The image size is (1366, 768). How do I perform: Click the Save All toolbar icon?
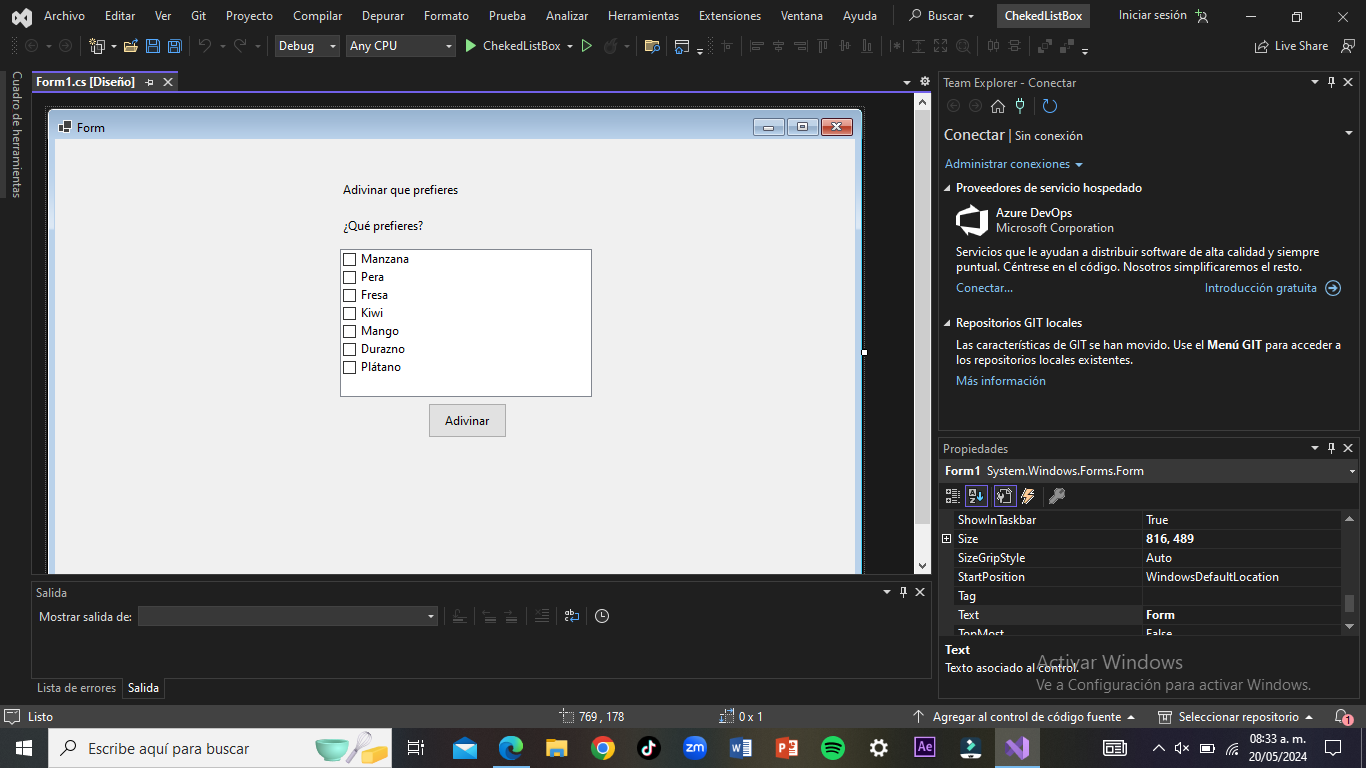[x=174, y=46]
